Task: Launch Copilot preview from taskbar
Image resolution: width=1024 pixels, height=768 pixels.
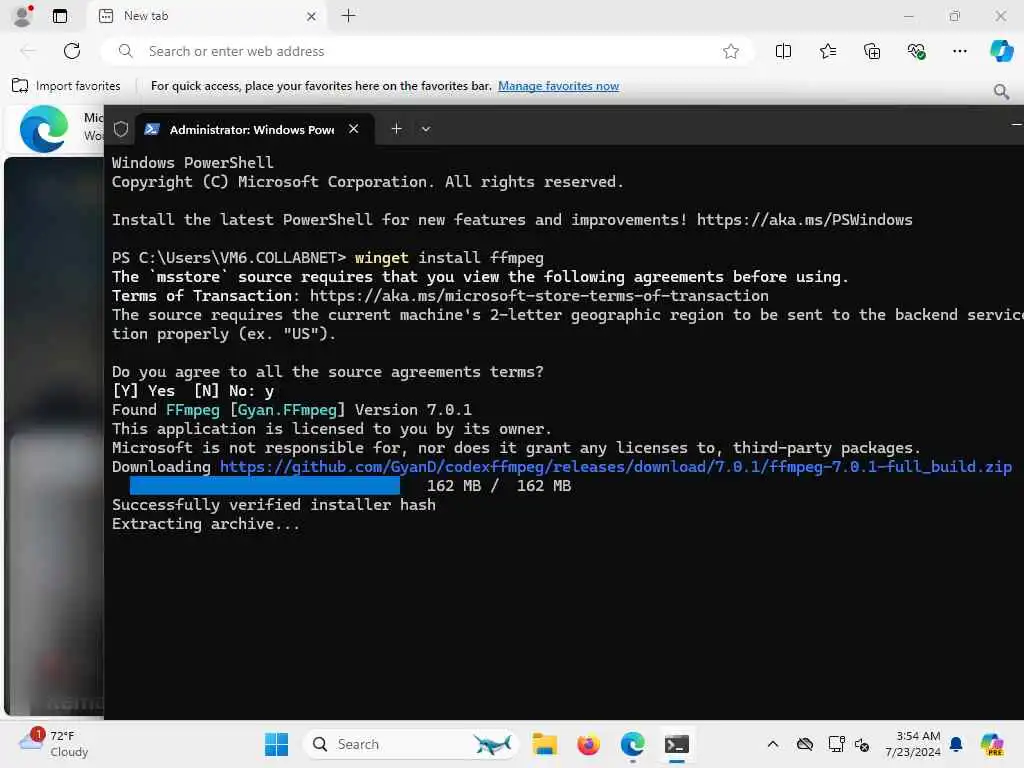Action: coord(992,744)
